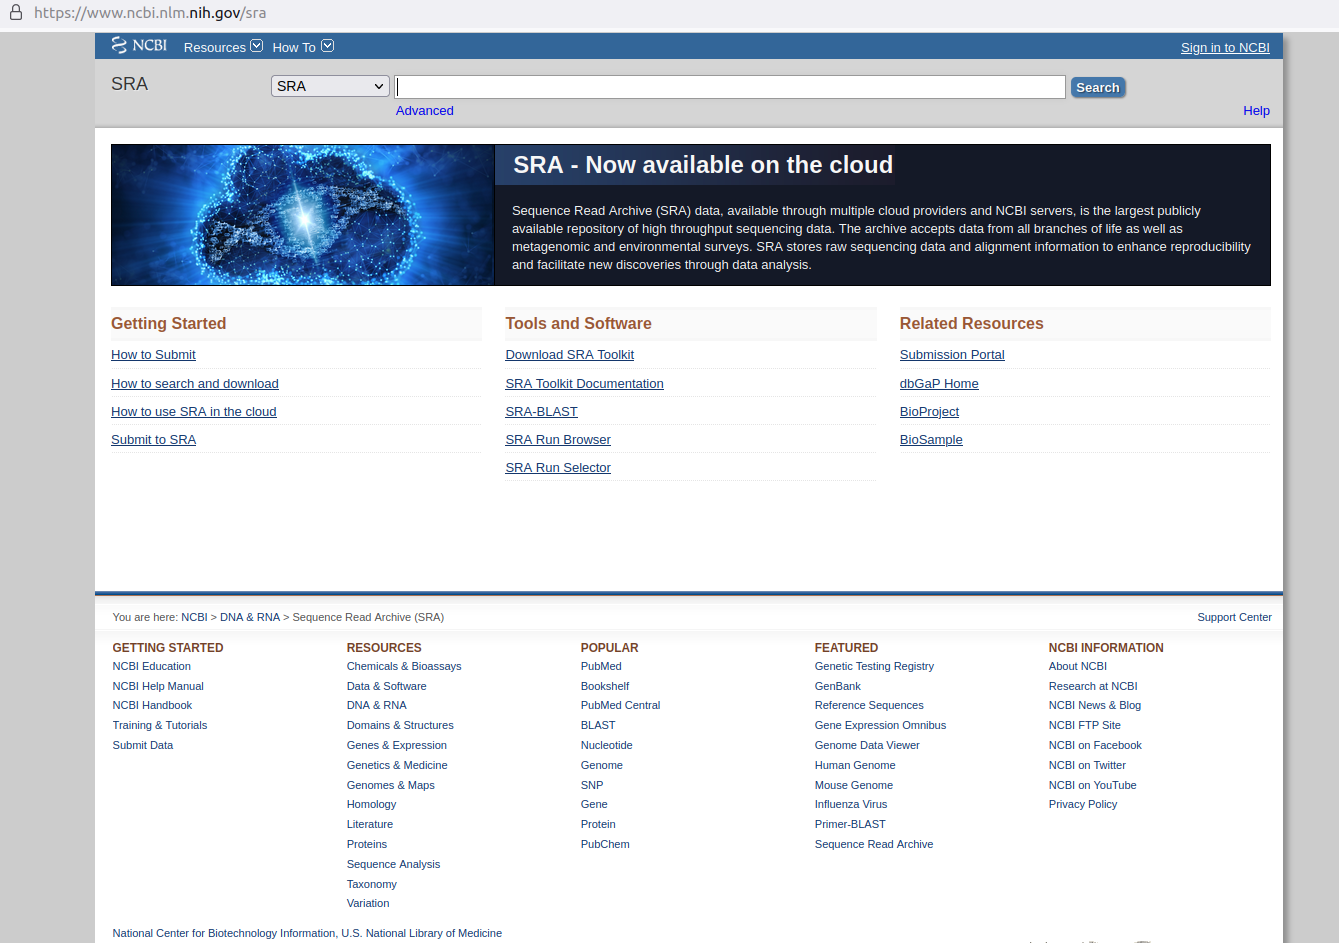Open How to use SRA in the cloud
Image resolution: width=1339 pixels, height=943 pixels.
pos(194,412)
